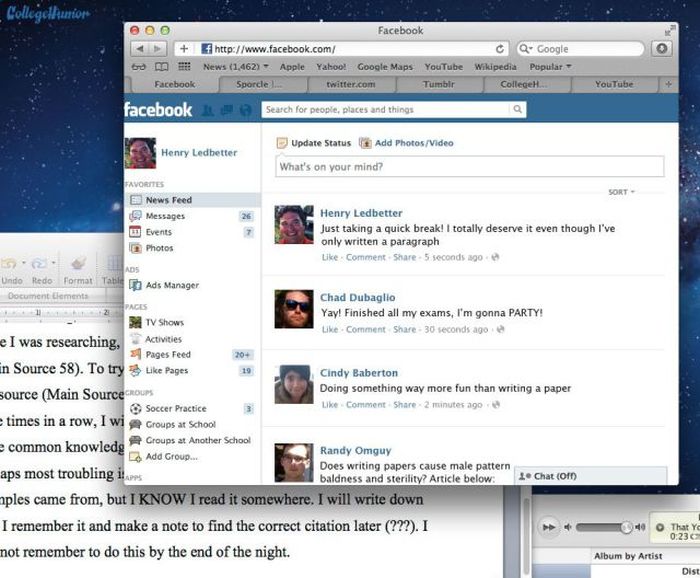
Task: Open the Activities page
Action: point(163,339)
